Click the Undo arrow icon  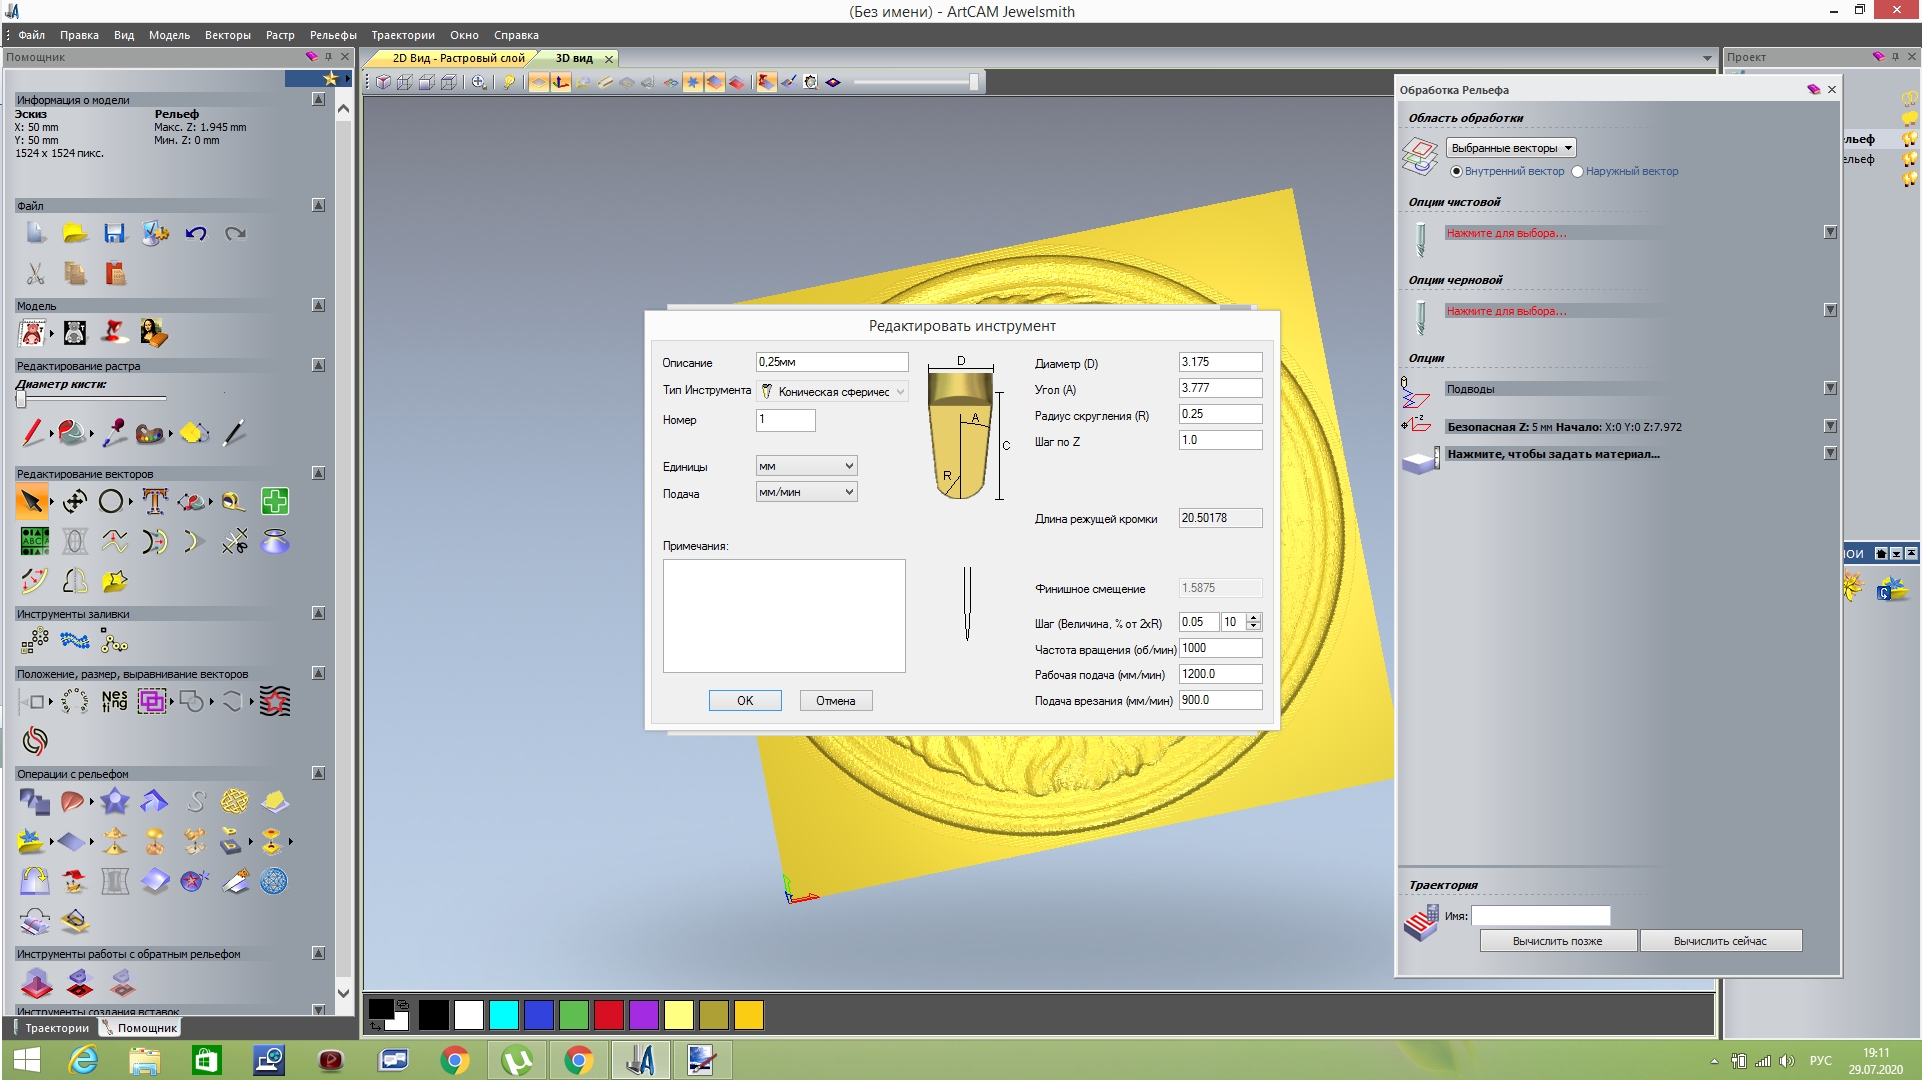tap(195, 234)
